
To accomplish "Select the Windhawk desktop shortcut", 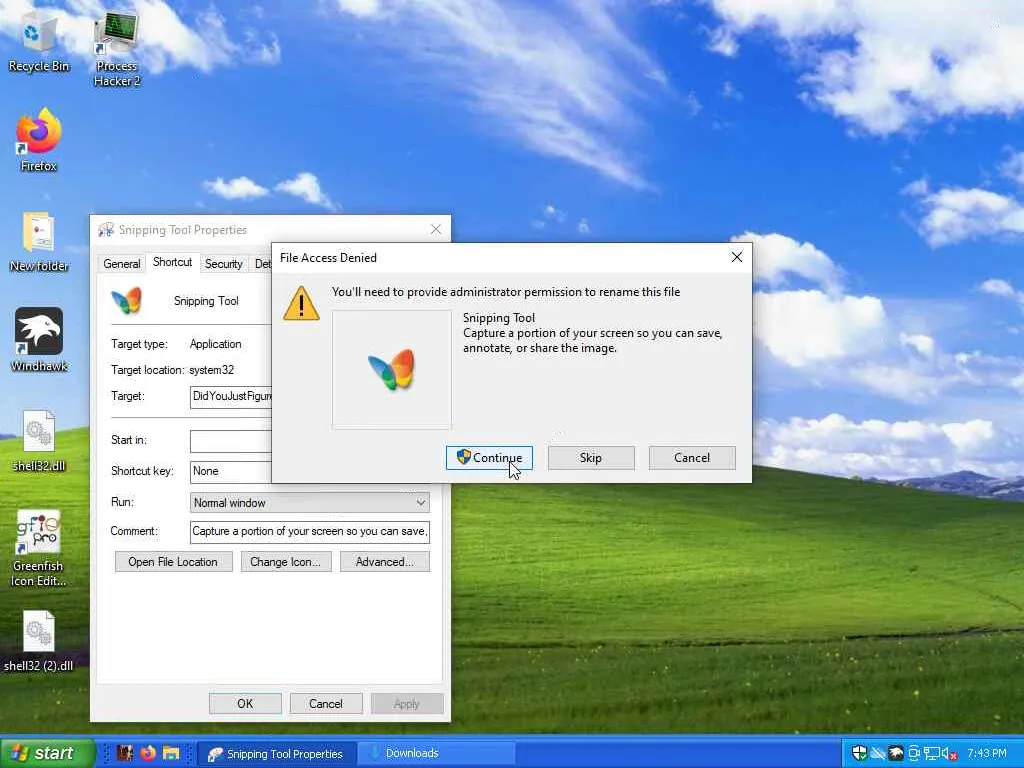I will pos(39,340).
